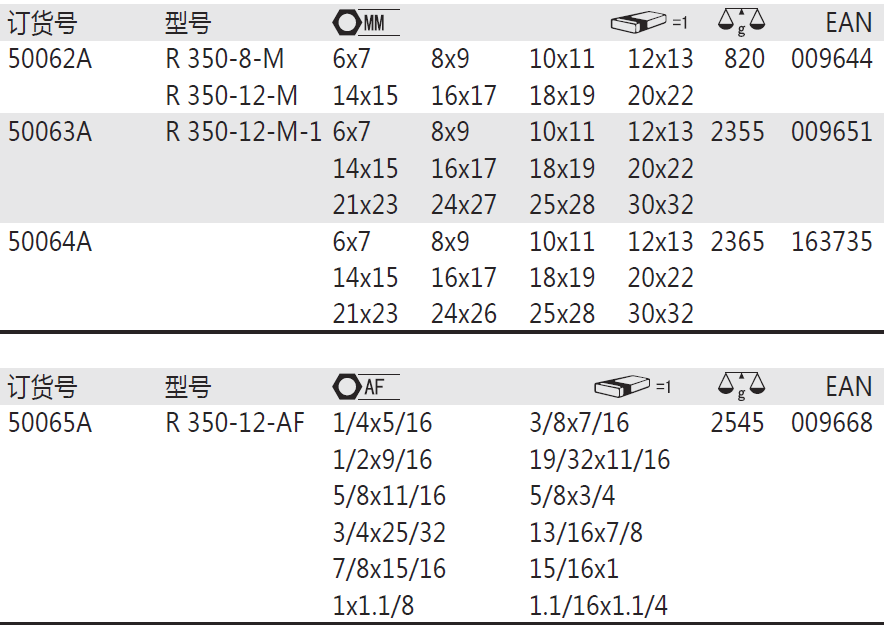
Task: Click the weight scale icon in bottom header
Action: (x=741, y=387)
